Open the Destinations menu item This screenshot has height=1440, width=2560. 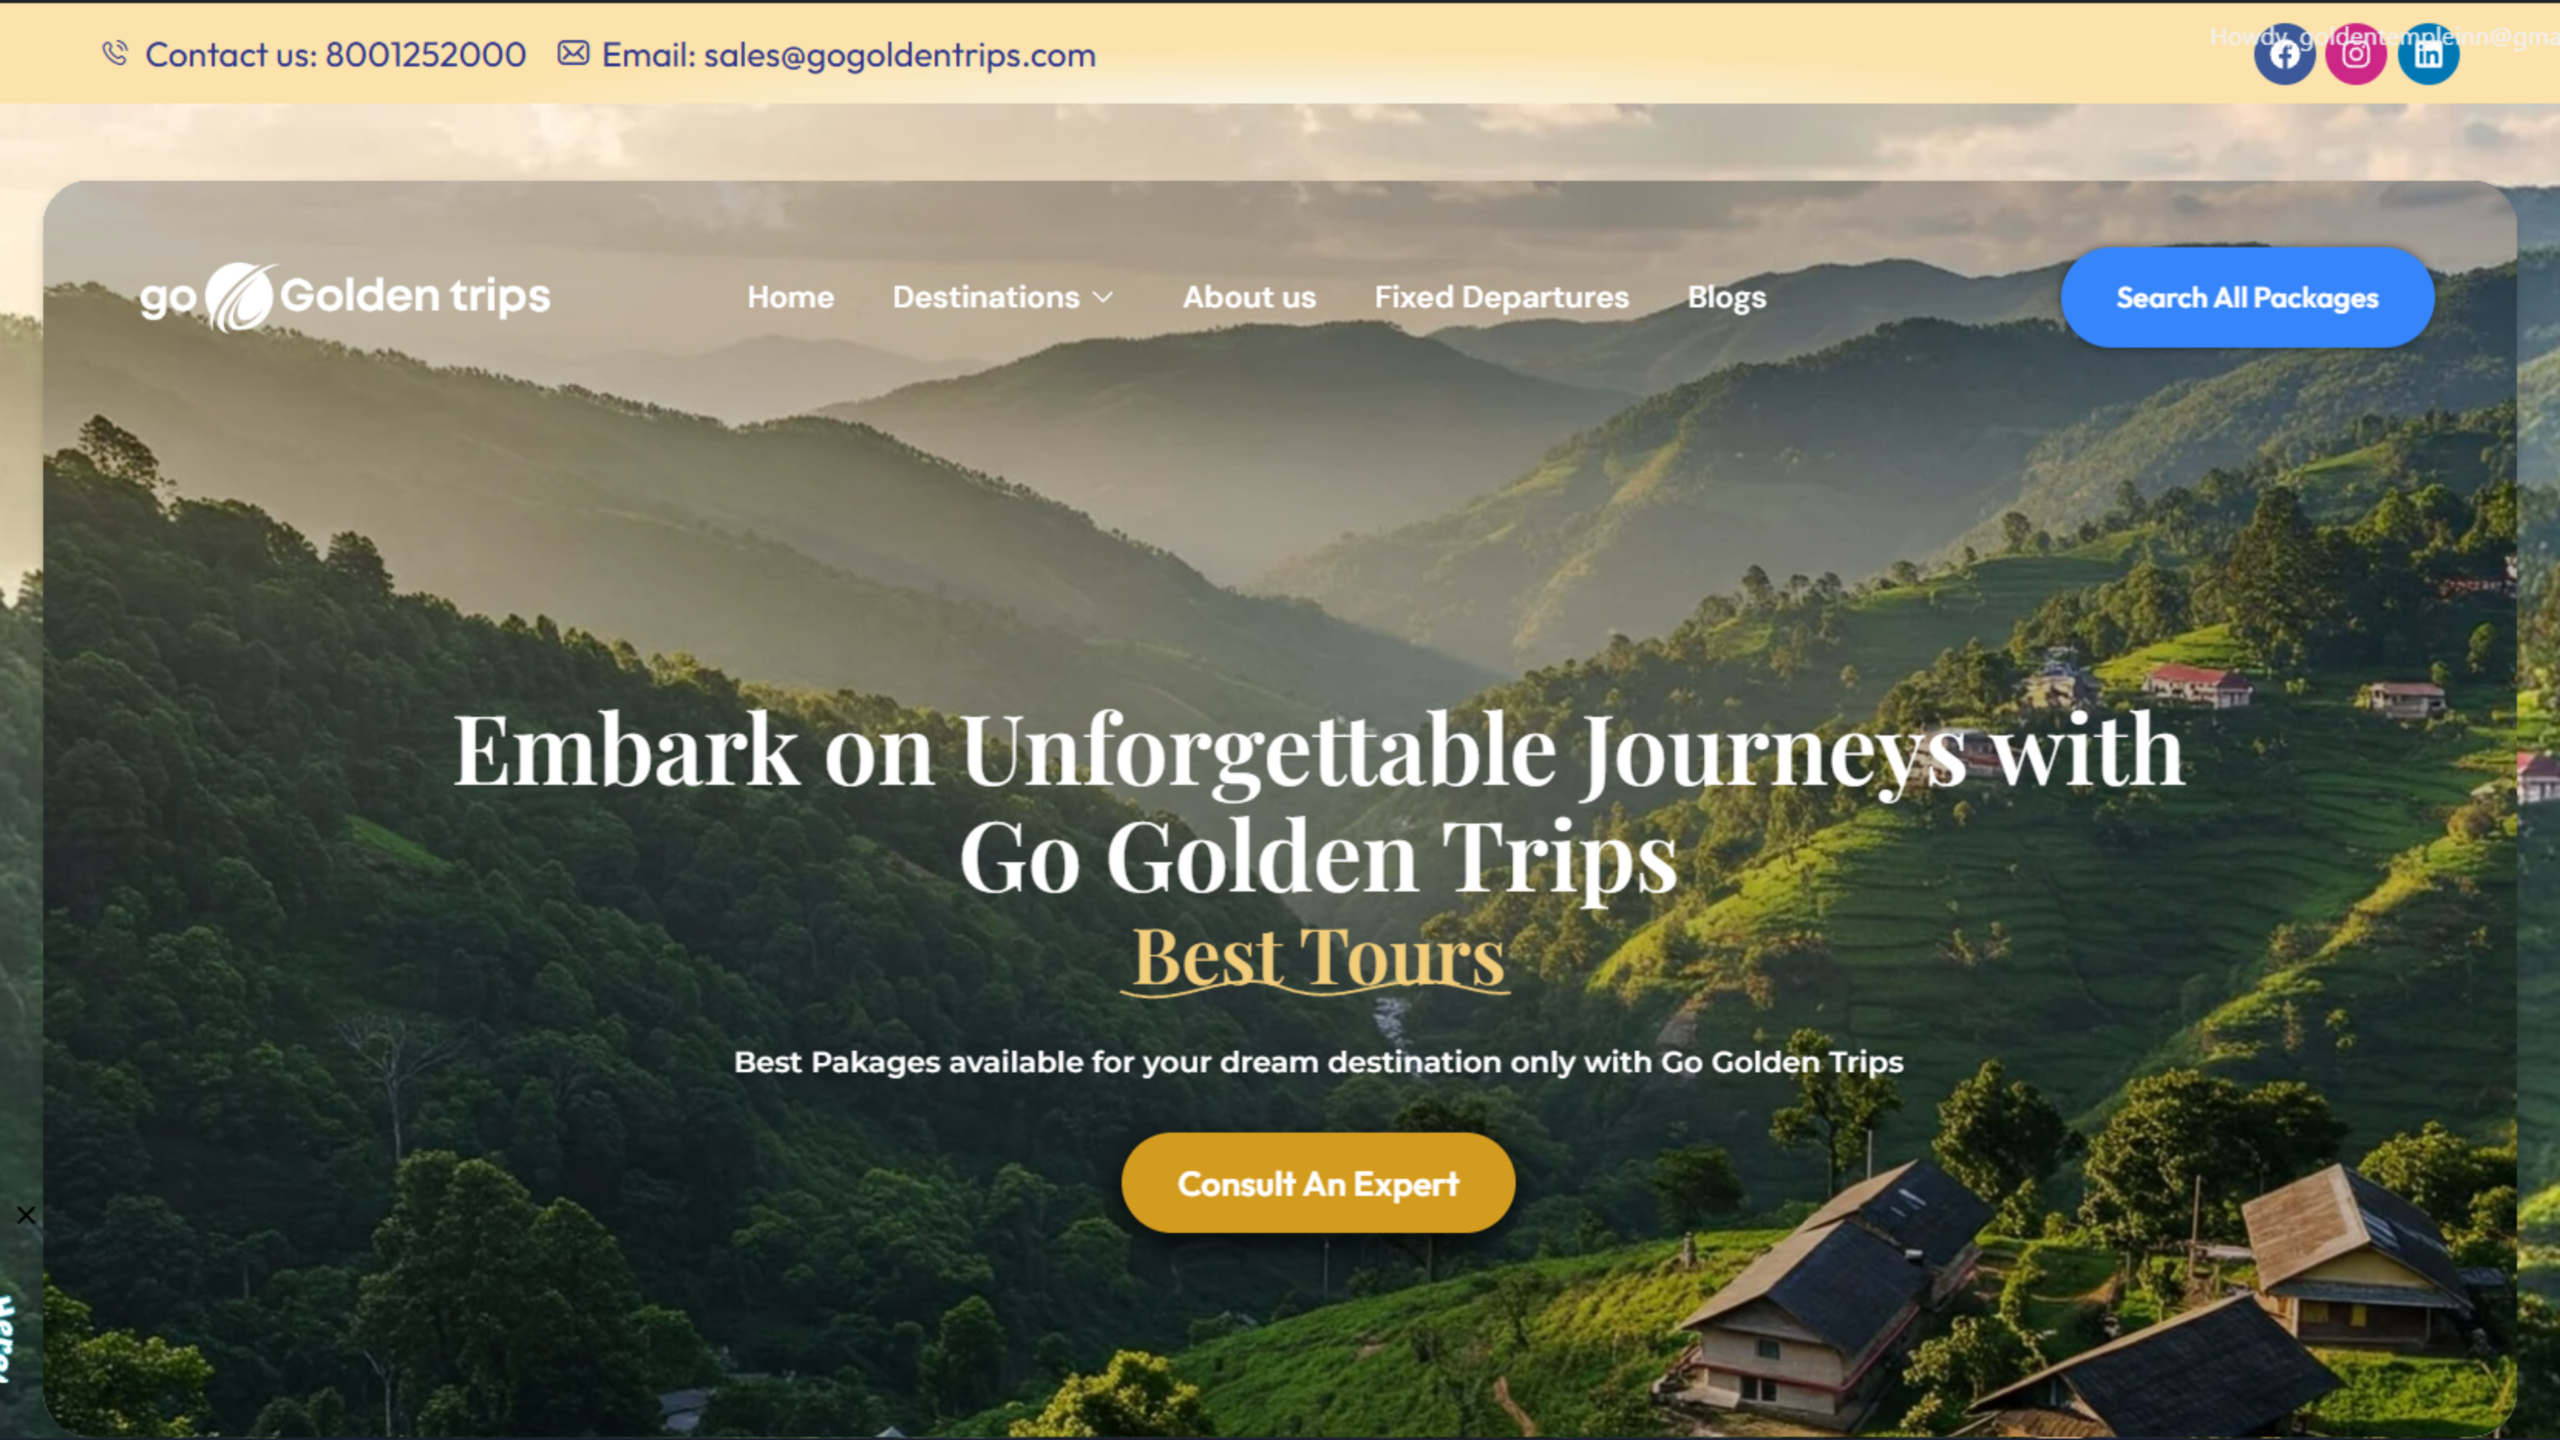(986, 297)
